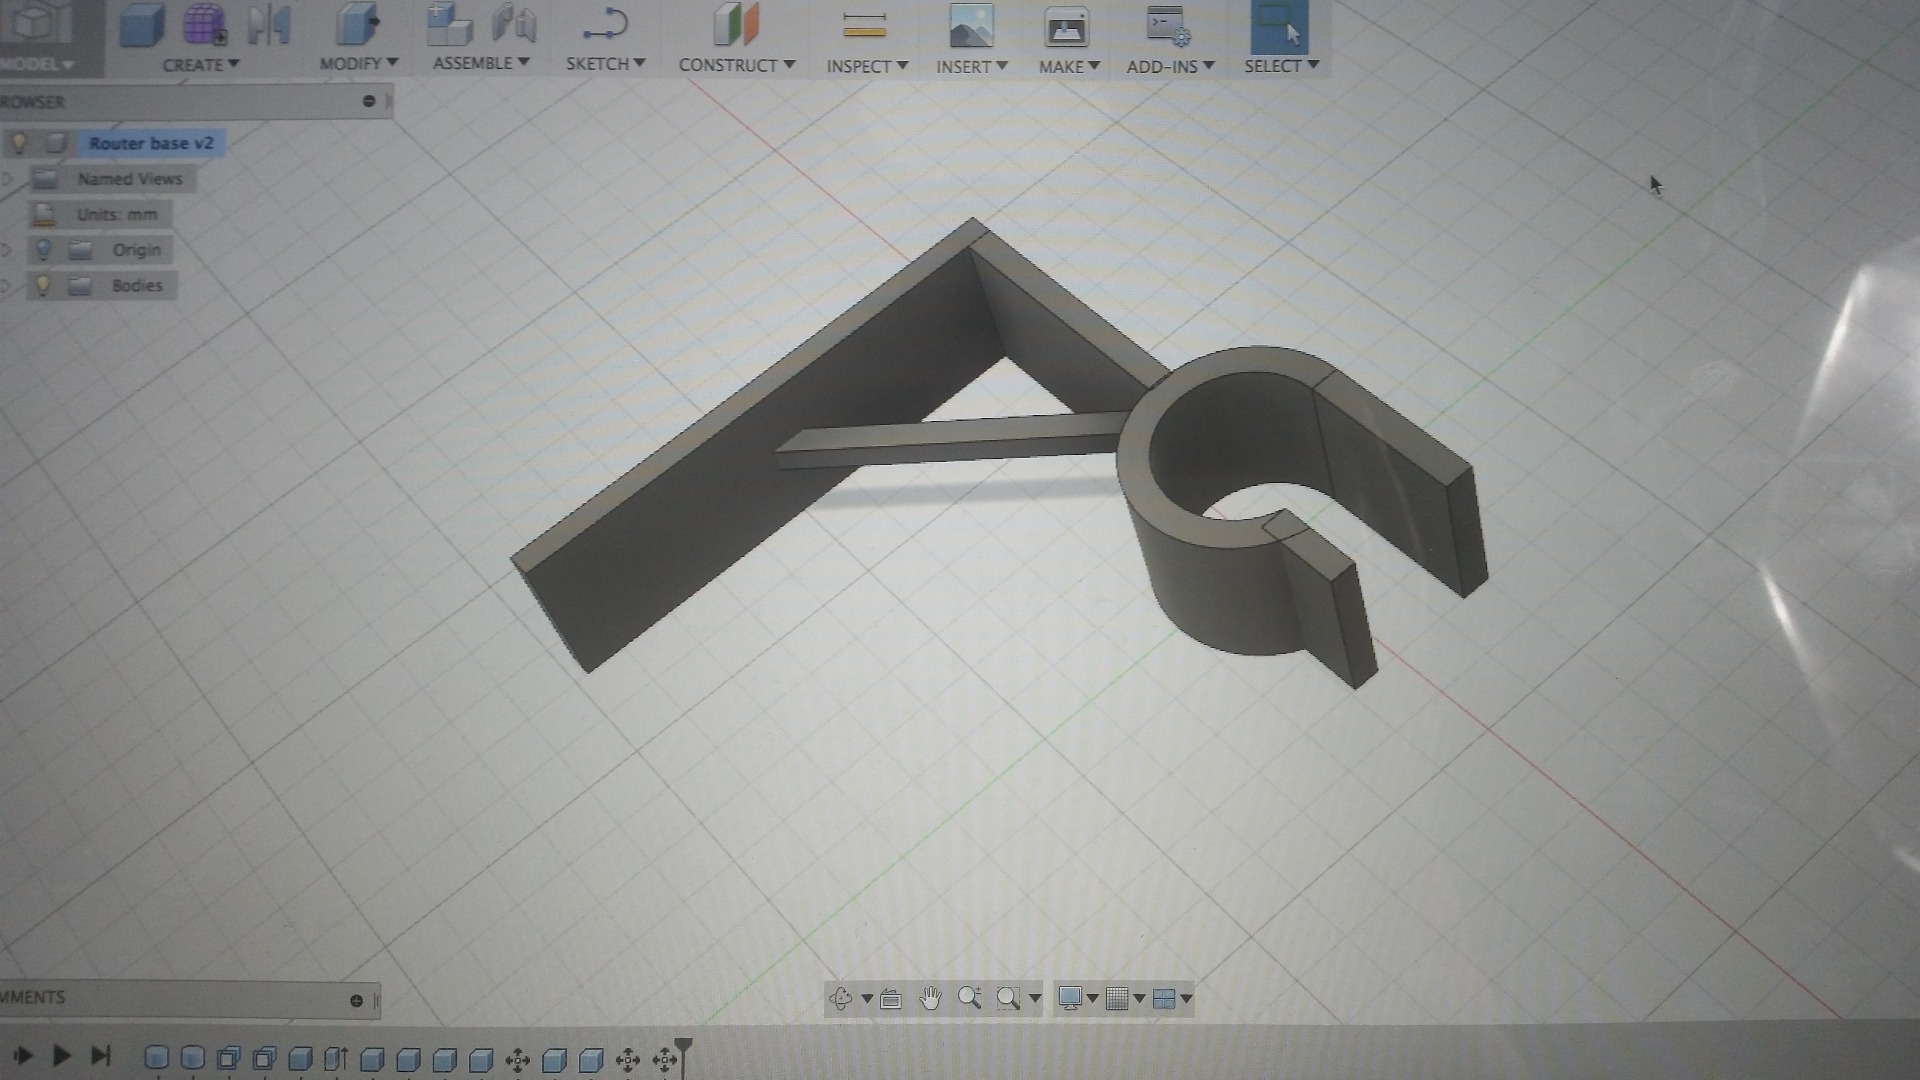Click the Look At icon
Viewport: 1920px width, 1080px height.
891,999
